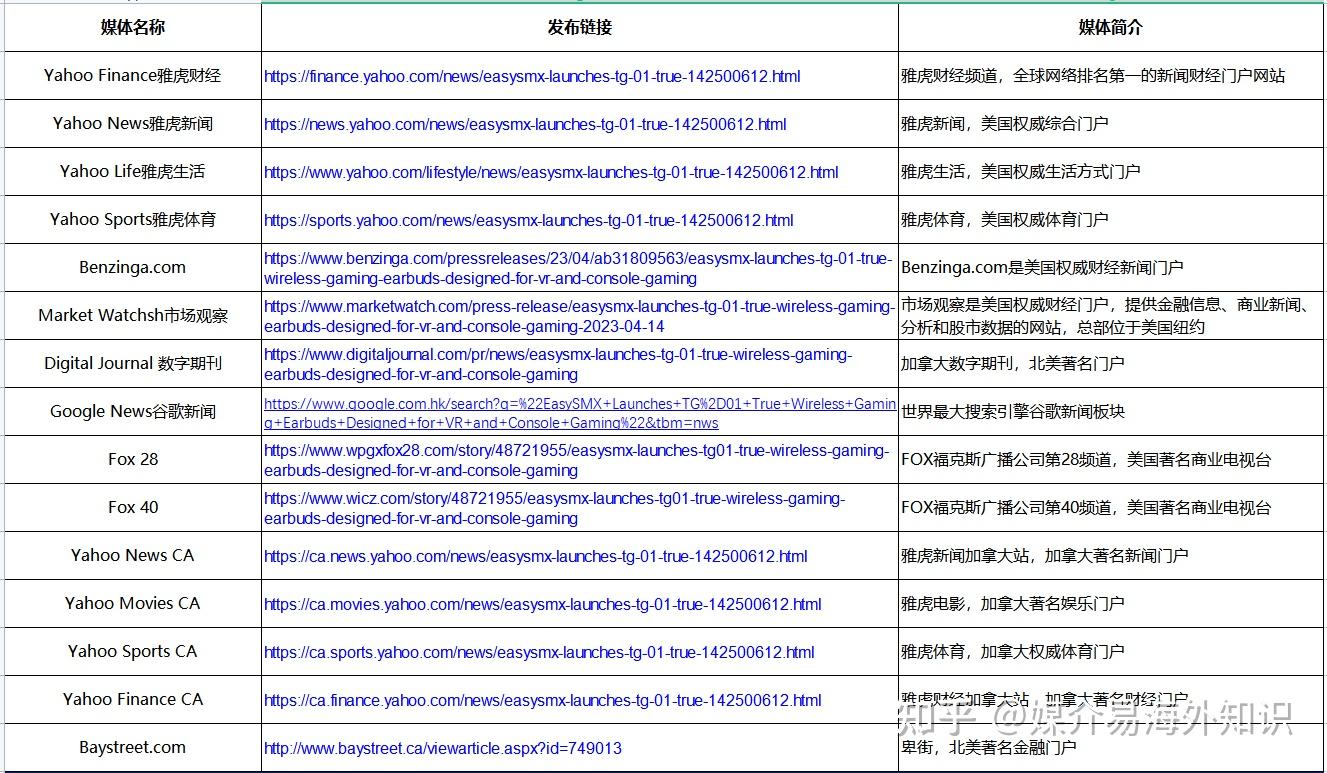Select the Market Watchsh市场观察 cell

(x=133, y=315)
